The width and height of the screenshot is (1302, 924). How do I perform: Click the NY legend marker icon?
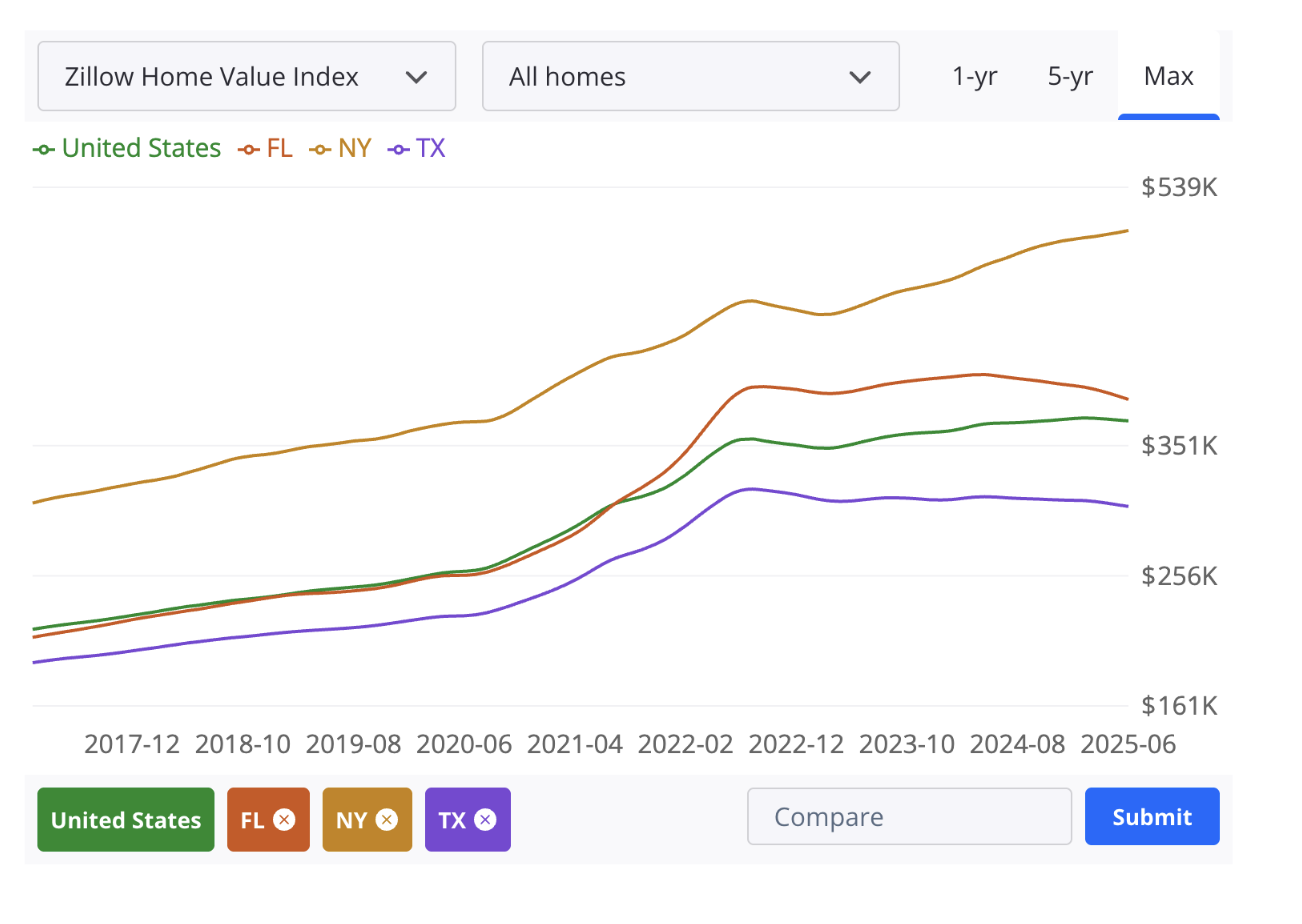[x=320, y=149]
